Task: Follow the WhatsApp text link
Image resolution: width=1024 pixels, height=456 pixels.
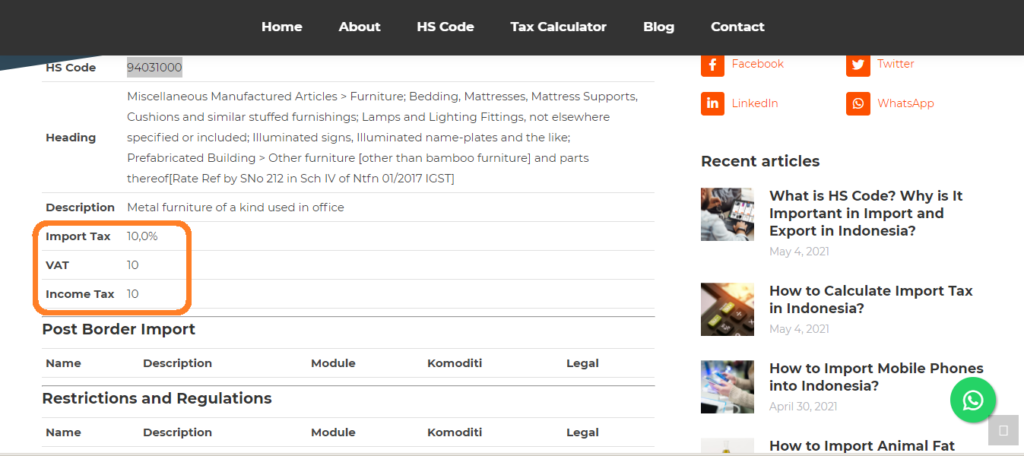Action: pyautogui.click(x=906, y=103)
